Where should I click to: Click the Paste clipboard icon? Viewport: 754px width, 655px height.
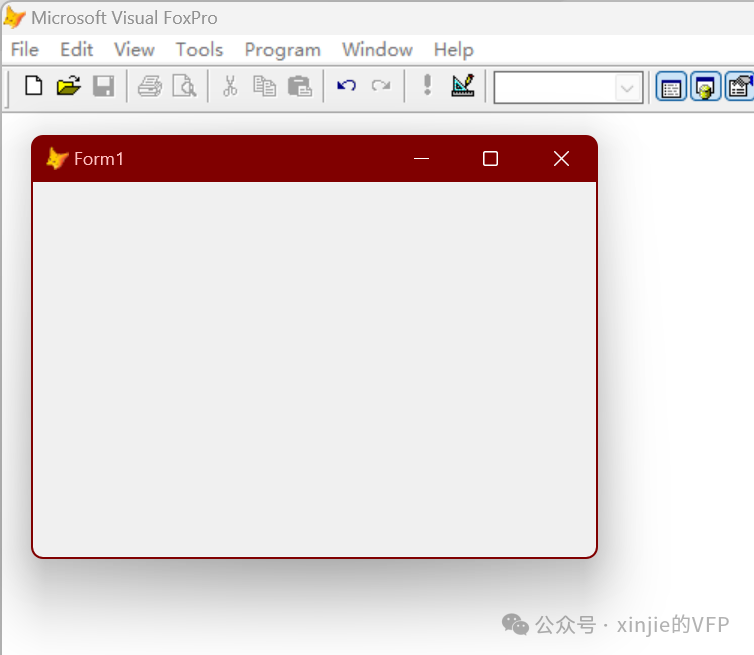(300, 86)
